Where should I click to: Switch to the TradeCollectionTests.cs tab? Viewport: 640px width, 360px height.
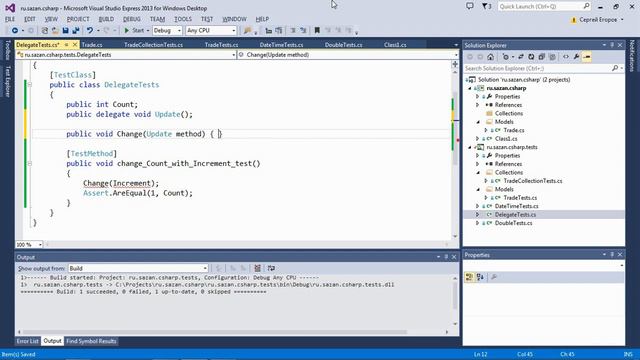coord(153,45)
